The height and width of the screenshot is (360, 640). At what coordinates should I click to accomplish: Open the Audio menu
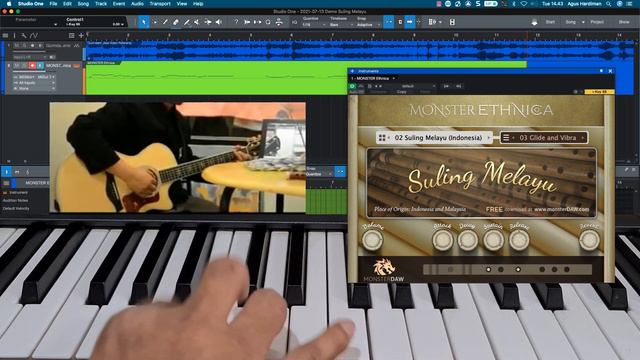click(137, 4)
